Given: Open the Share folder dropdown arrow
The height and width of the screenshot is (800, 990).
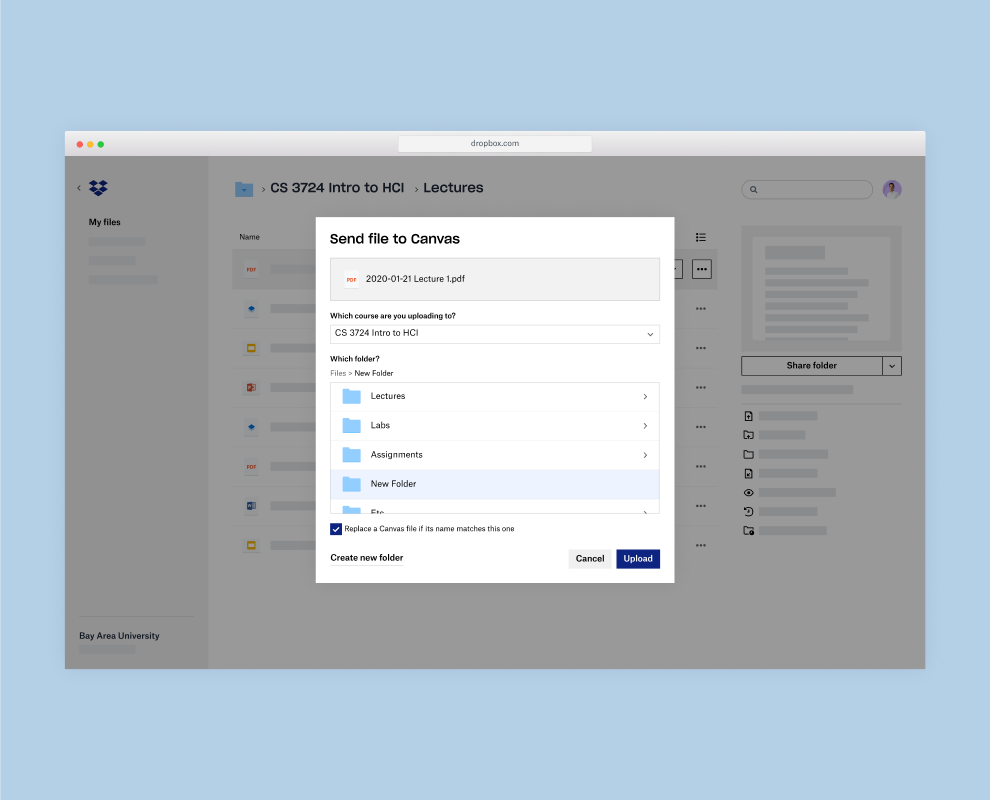Looking at the screenshot, I should tap(891, 366).
